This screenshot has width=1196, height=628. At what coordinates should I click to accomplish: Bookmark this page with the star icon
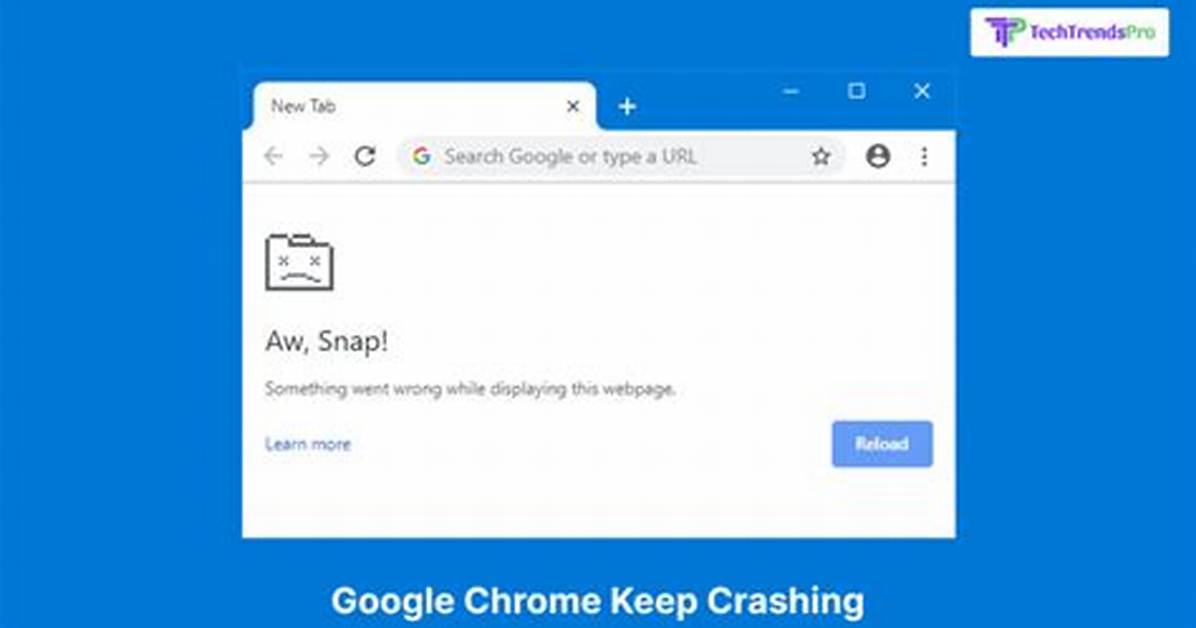[x=821, y=156]
